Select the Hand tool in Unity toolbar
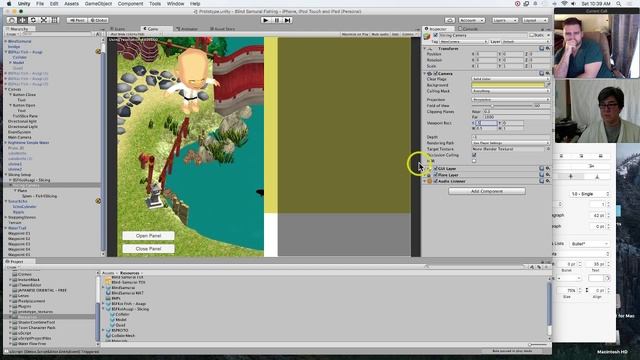 pyautogui.click(x=12, y=20)
